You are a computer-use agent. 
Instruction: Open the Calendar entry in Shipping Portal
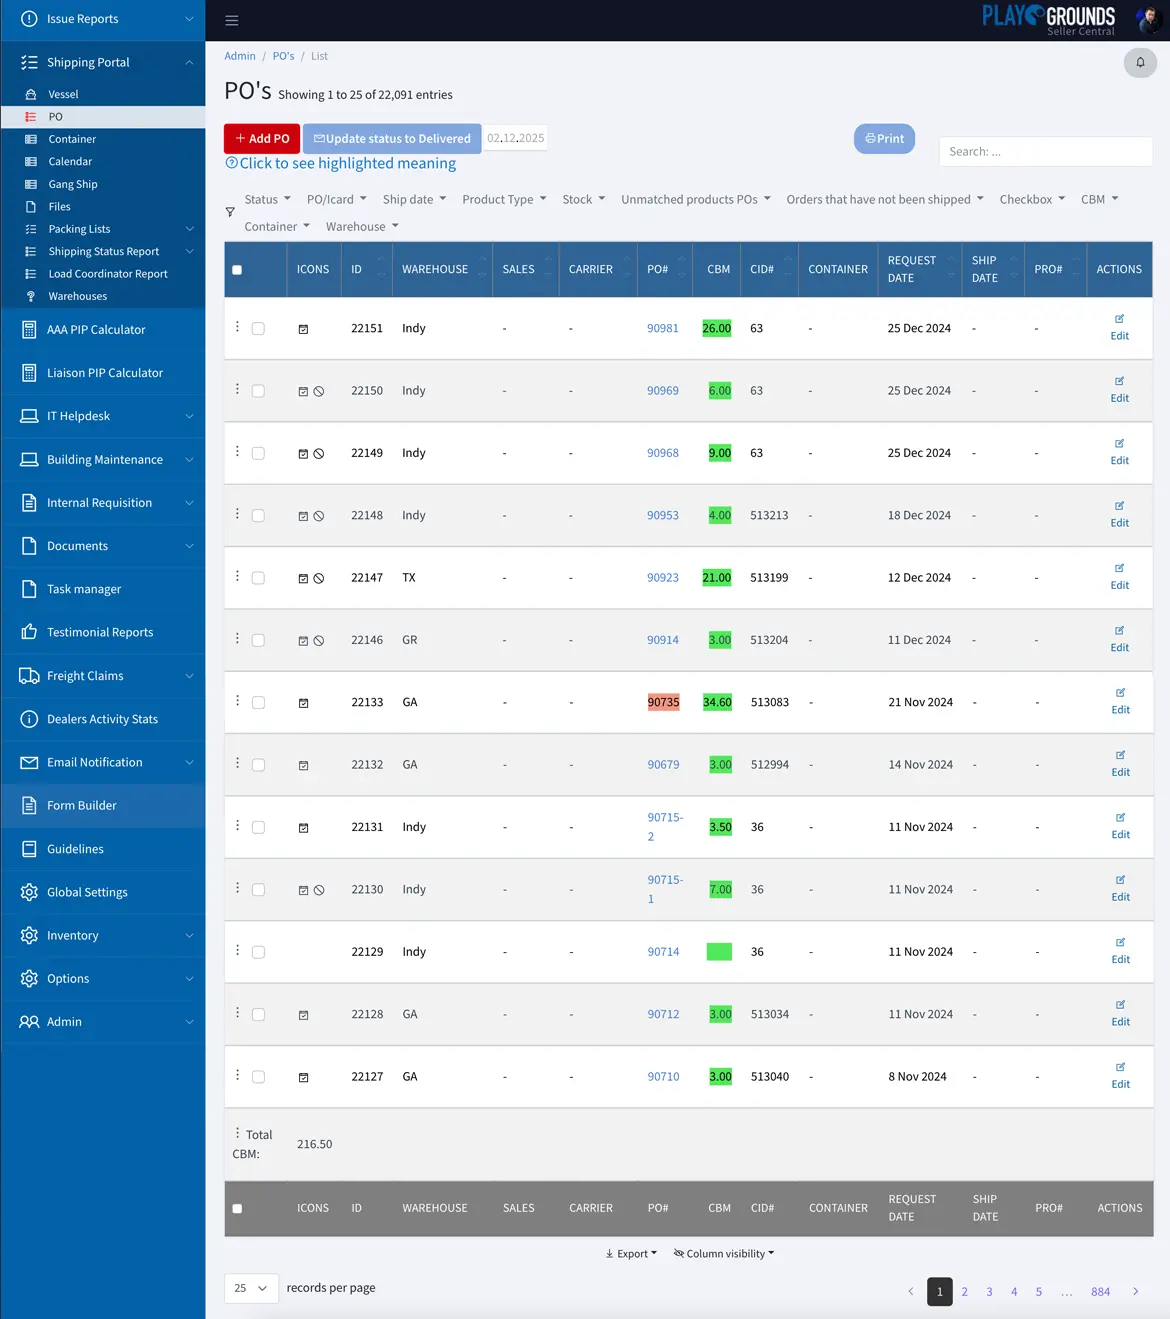70,161
